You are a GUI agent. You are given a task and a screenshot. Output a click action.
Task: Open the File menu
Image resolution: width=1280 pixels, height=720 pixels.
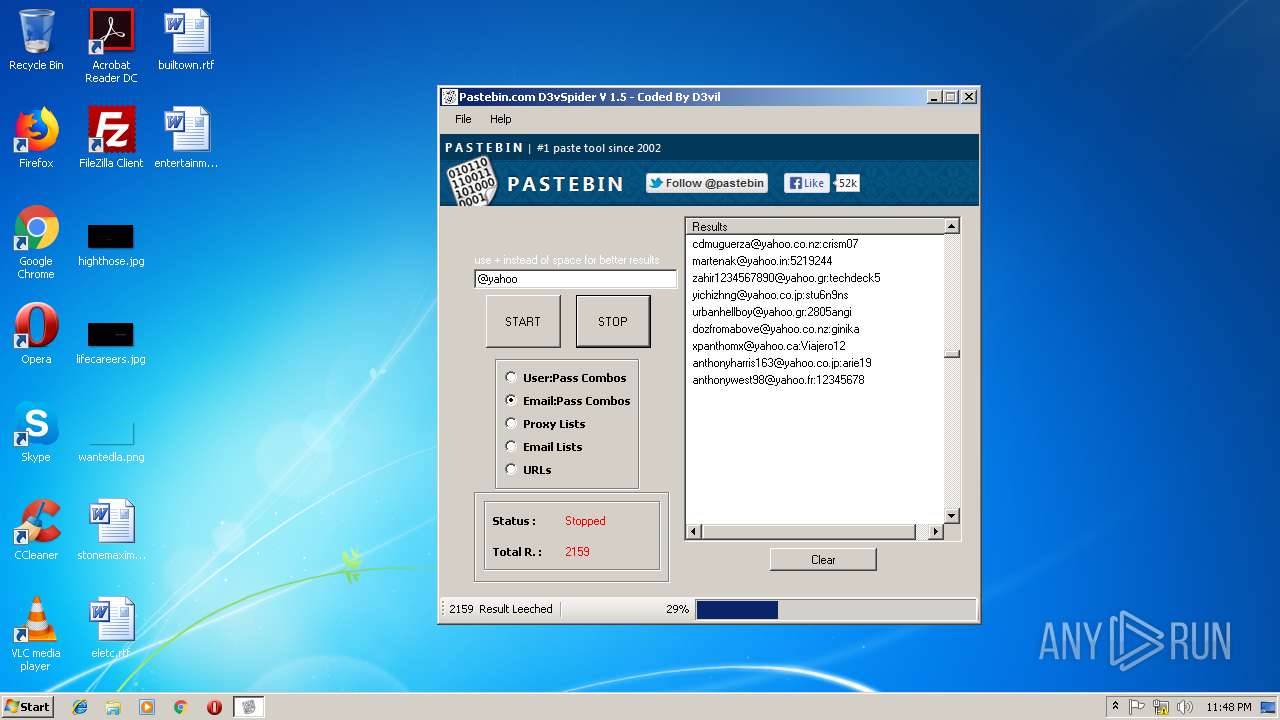[463, 119]
